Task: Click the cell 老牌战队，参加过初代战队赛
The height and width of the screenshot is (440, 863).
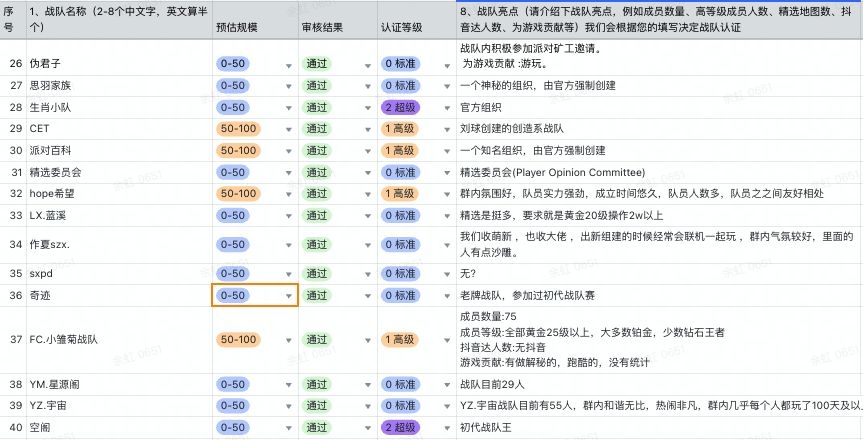Action: coord(659,296)
